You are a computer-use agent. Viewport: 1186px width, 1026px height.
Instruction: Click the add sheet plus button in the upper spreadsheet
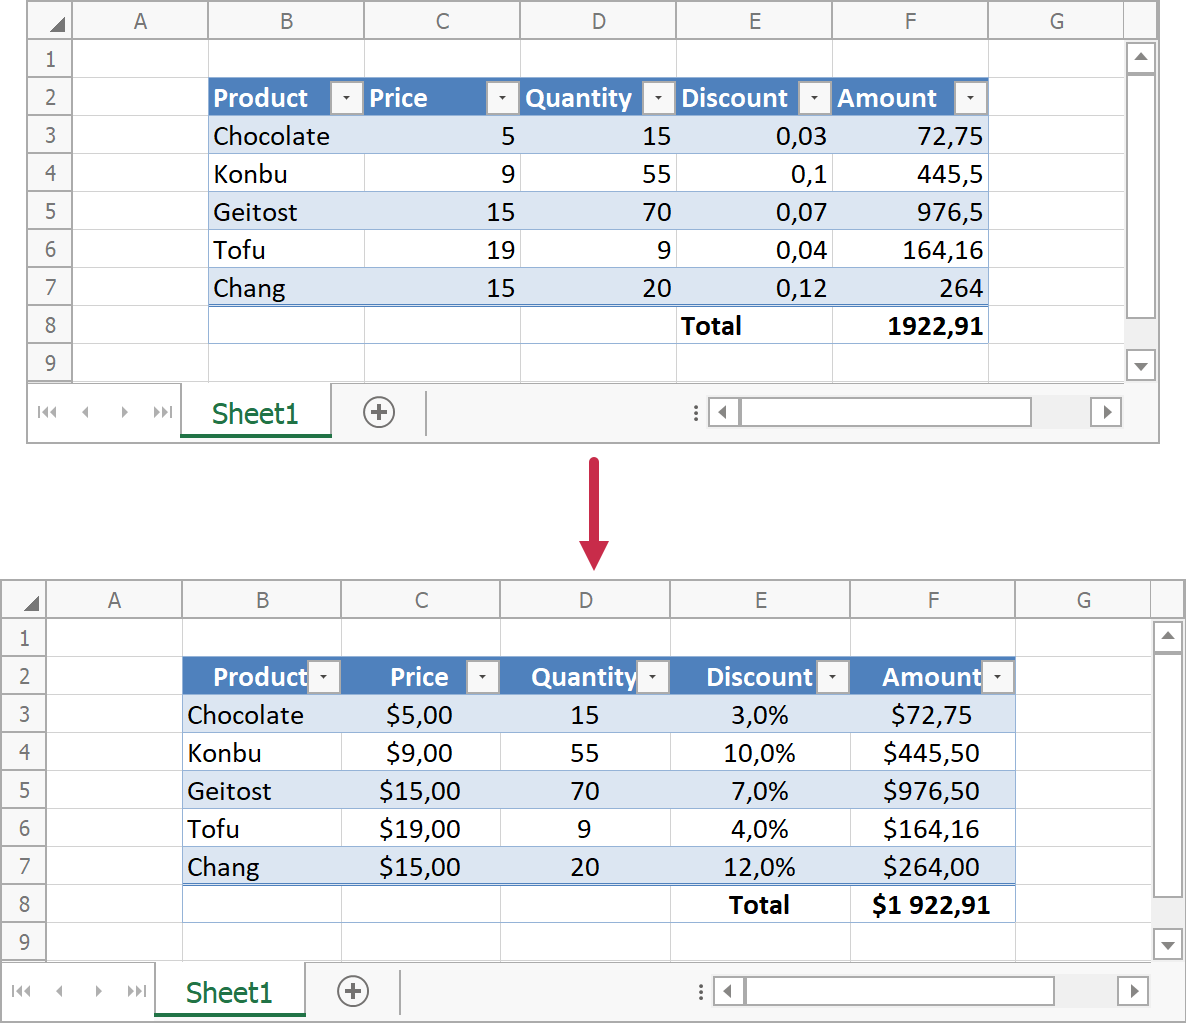coord(379,412)
